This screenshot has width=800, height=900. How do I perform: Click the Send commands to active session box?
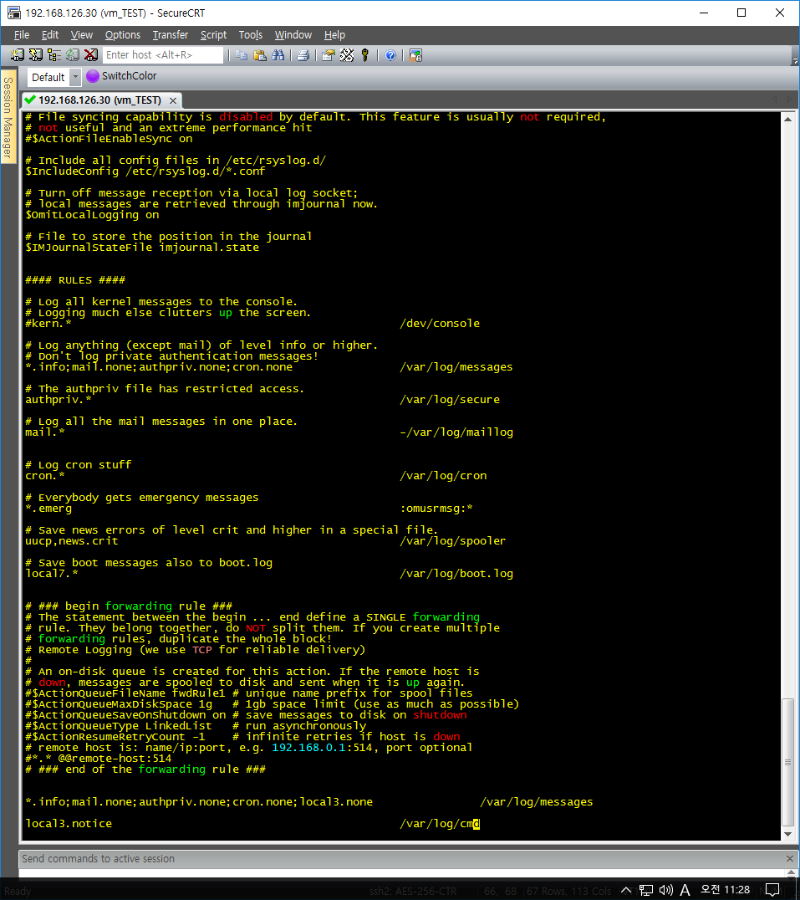(400, 859)
